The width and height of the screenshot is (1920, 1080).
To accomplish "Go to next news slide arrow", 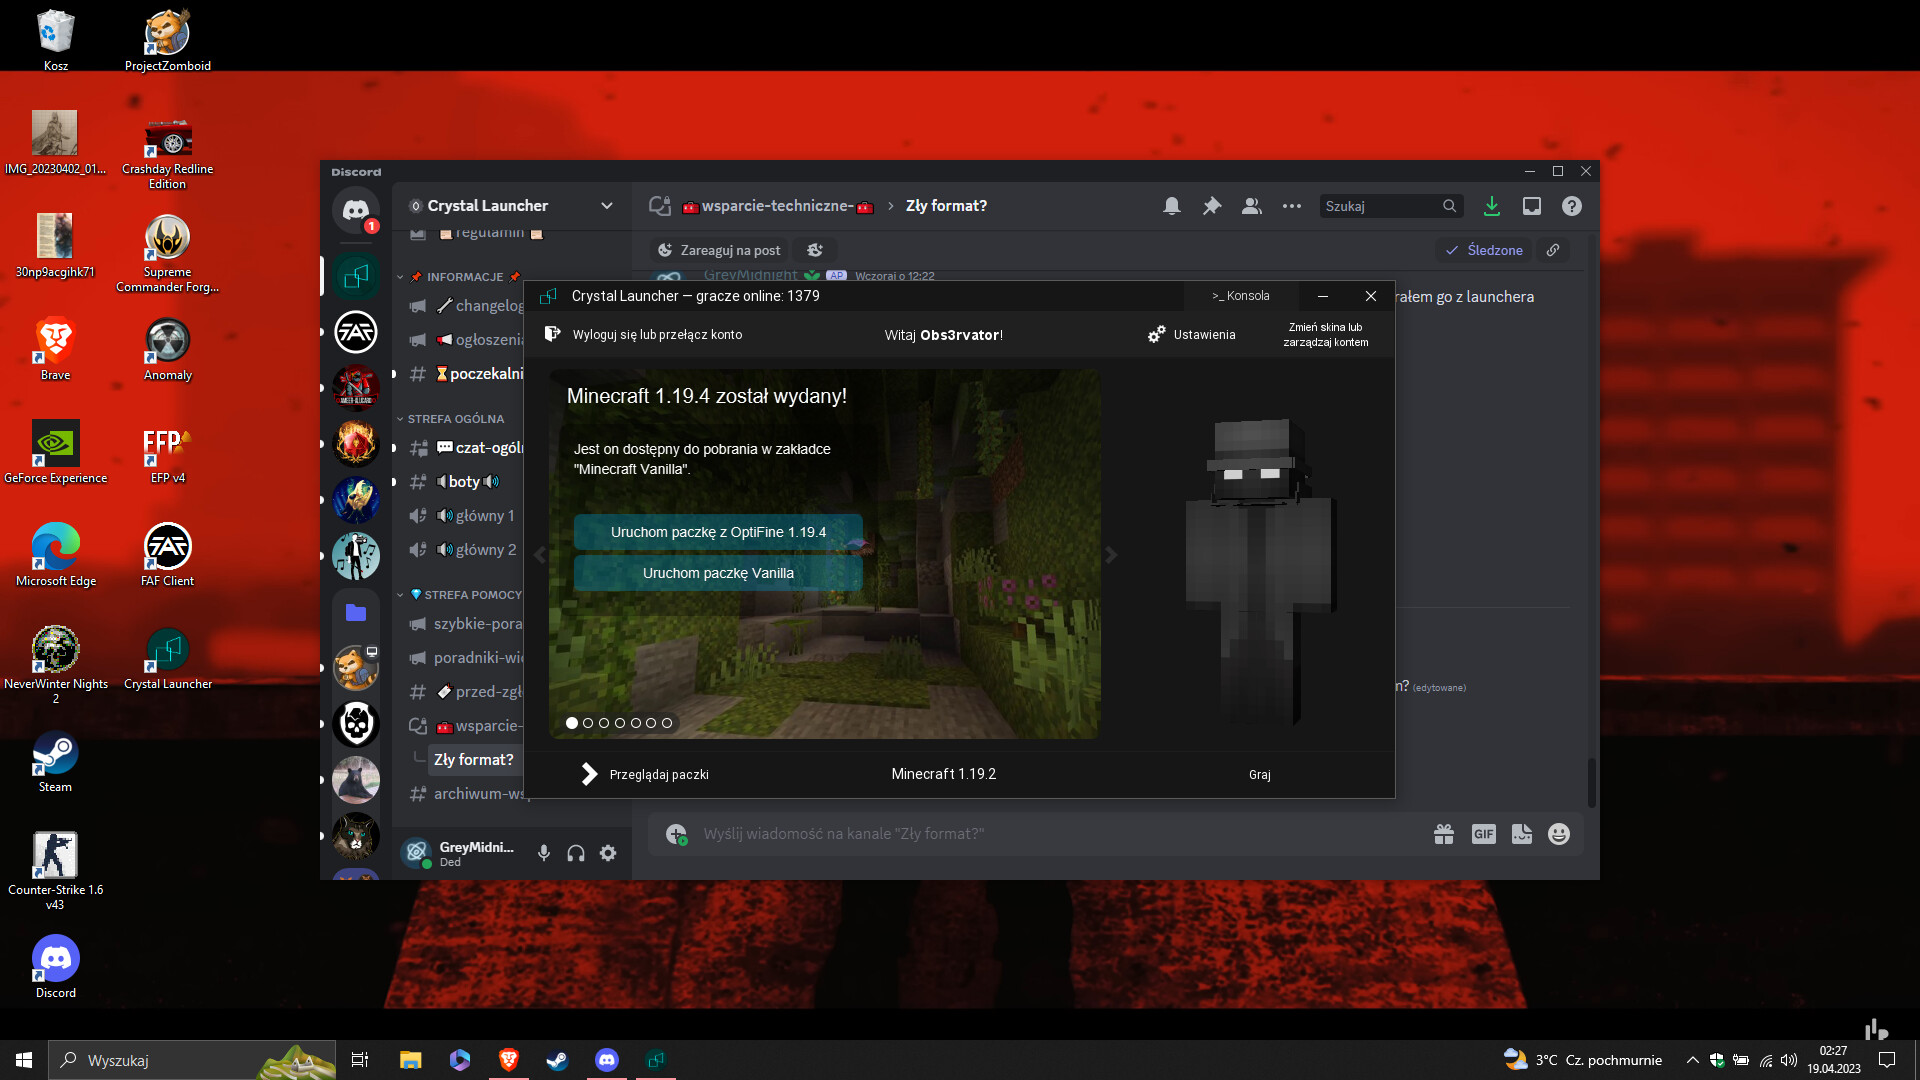I will pos(1111,555).
